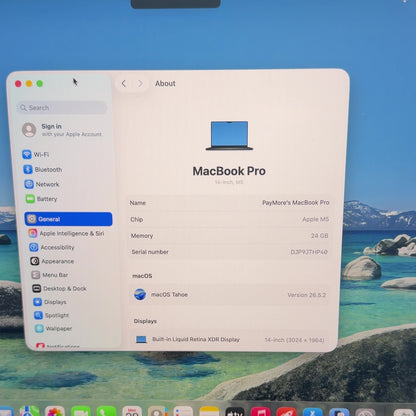416x416 pixels.
Task: Click the MacBook Pro title text
Action: click(x=229, y=171)
